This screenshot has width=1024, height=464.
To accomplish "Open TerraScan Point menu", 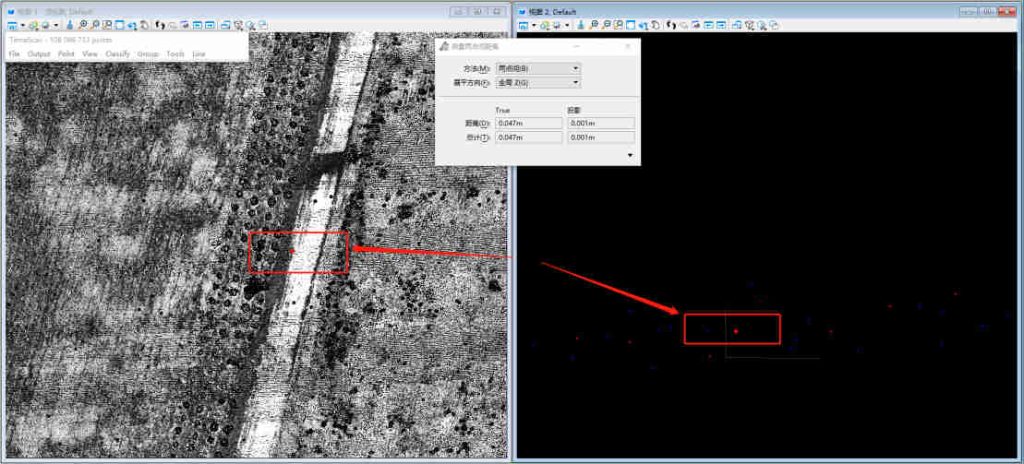I will [66, 54].
